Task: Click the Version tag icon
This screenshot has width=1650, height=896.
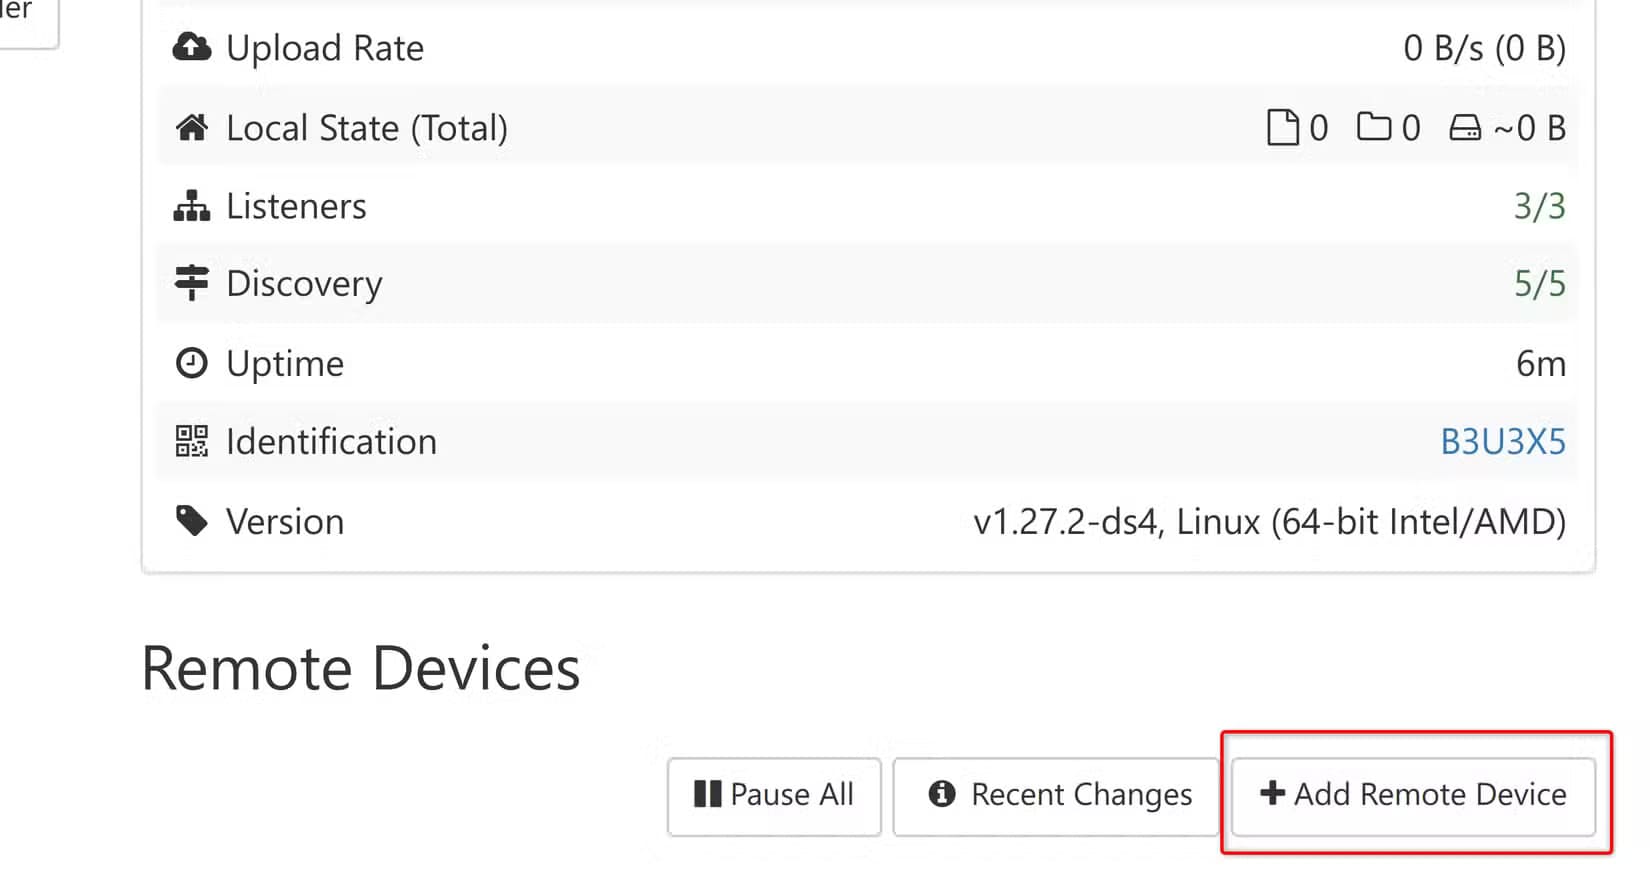Action: [192, 521]
